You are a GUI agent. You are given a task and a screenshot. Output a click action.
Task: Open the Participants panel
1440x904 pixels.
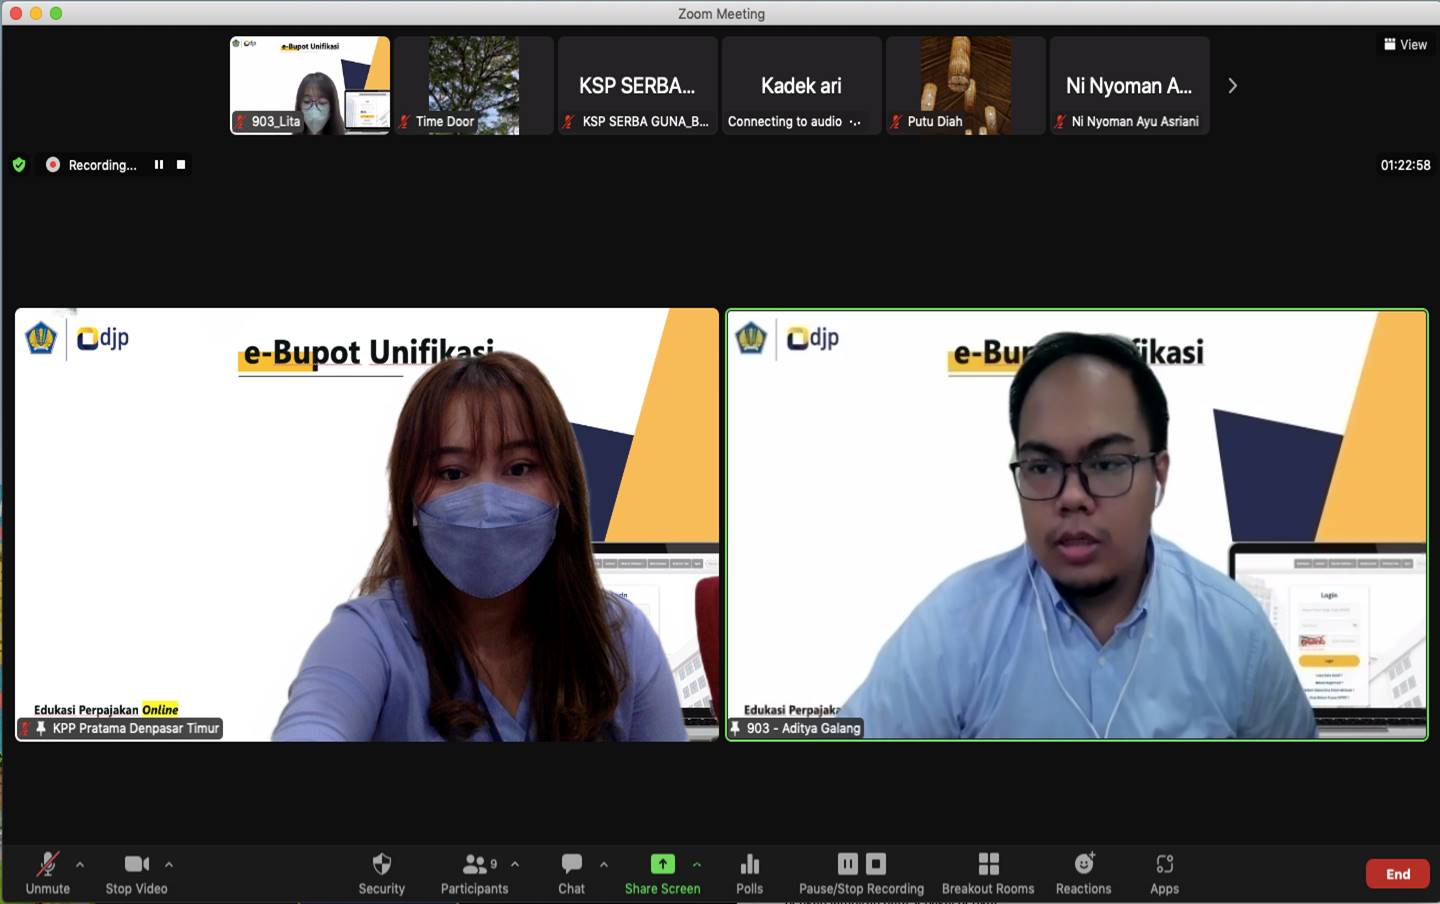tap(474, 872)
